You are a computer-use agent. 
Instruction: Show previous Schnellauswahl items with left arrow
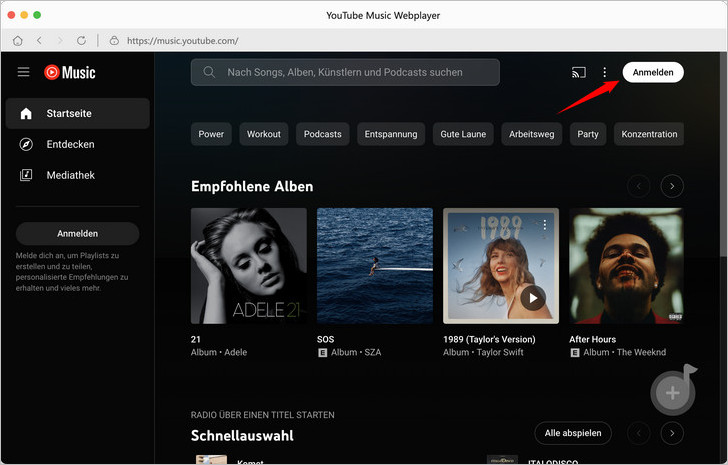pyautogui.click(x=638, y=433)
